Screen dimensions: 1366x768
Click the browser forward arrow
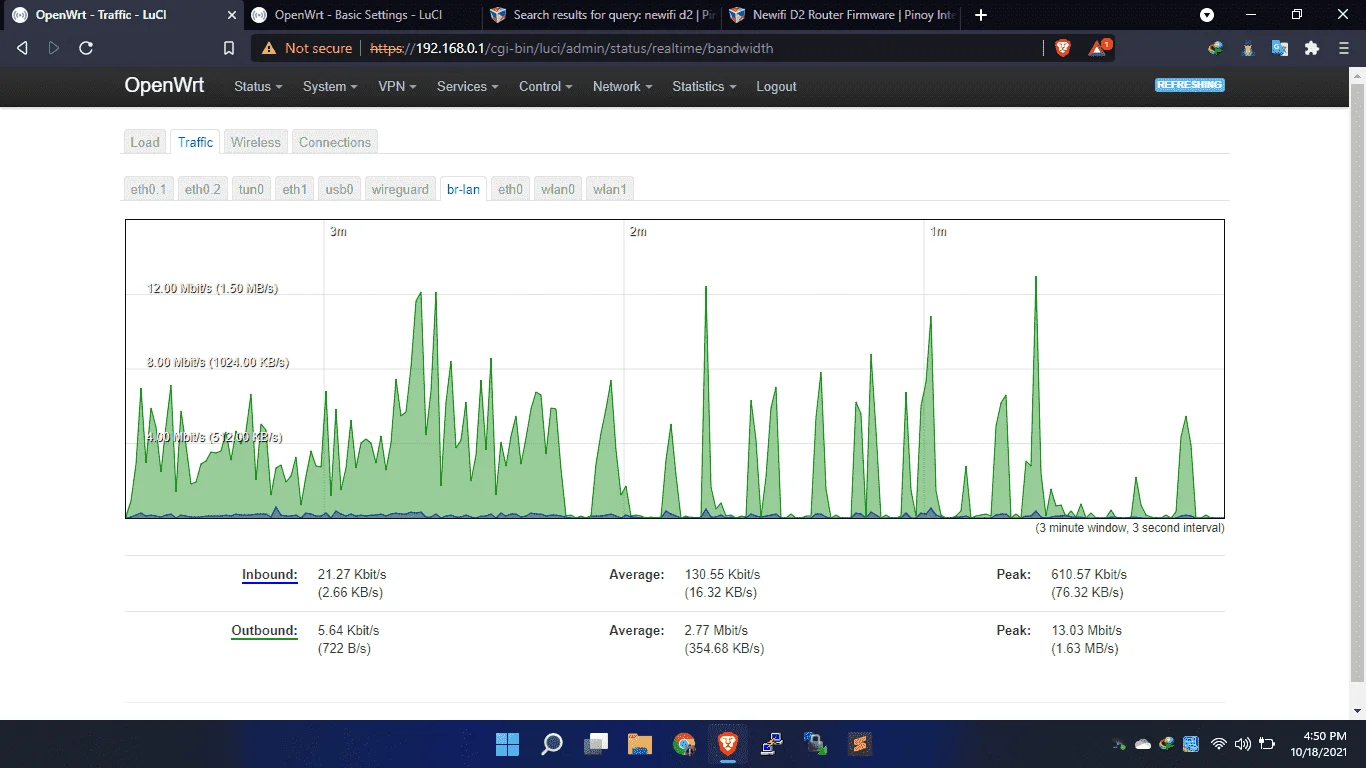pyautogui.click(x=54, y=48)
